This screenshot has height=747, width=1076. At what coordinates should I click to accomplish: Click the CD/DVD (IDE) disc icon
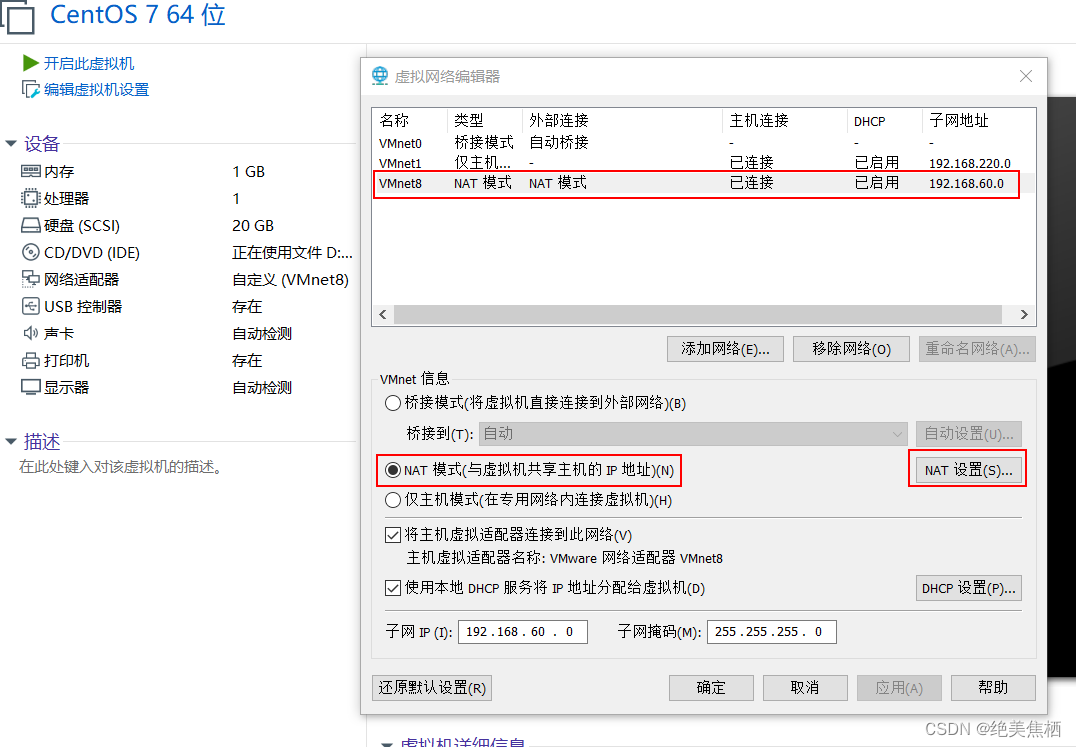pos(31,252)
